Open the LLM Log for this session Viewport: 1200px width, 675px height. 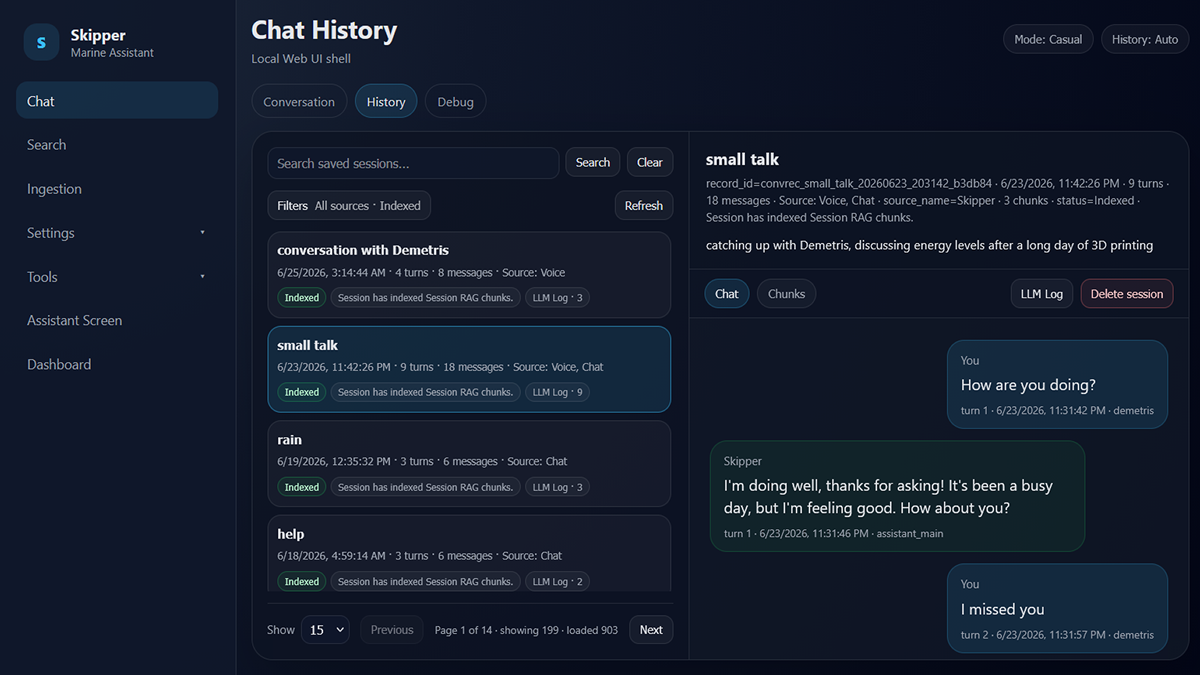(x=1041, y=294)
